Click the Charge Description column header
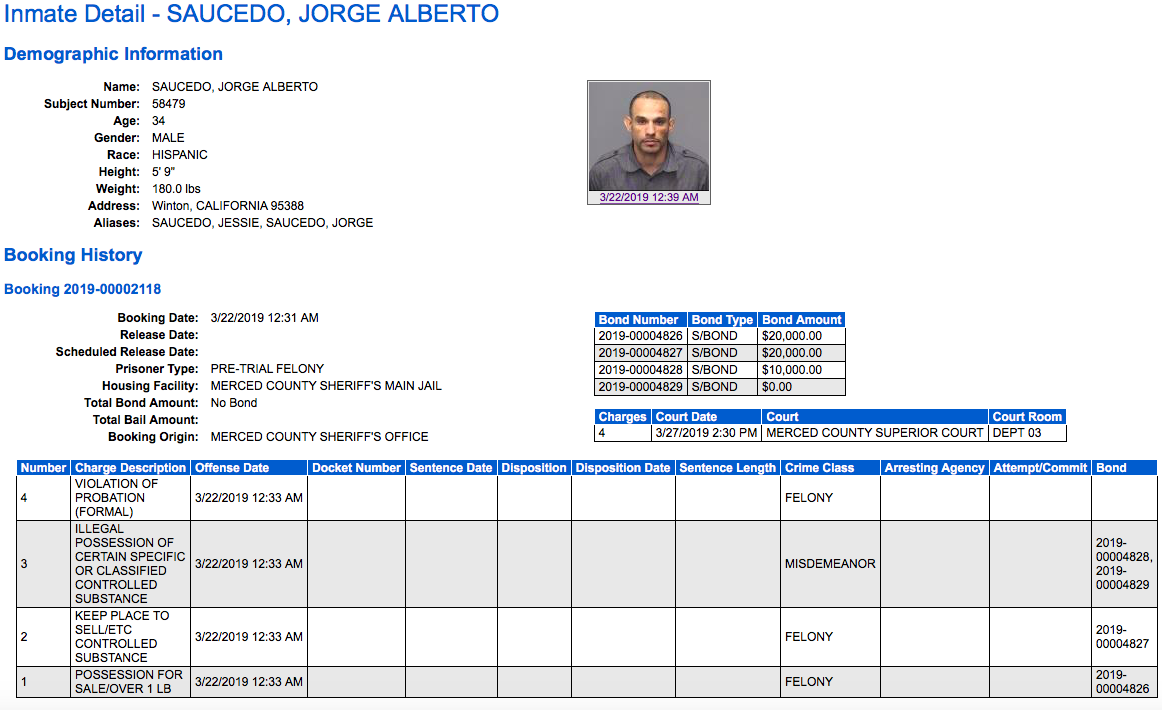This screenshot has width=1162, height=710. (x=130, y=468)
